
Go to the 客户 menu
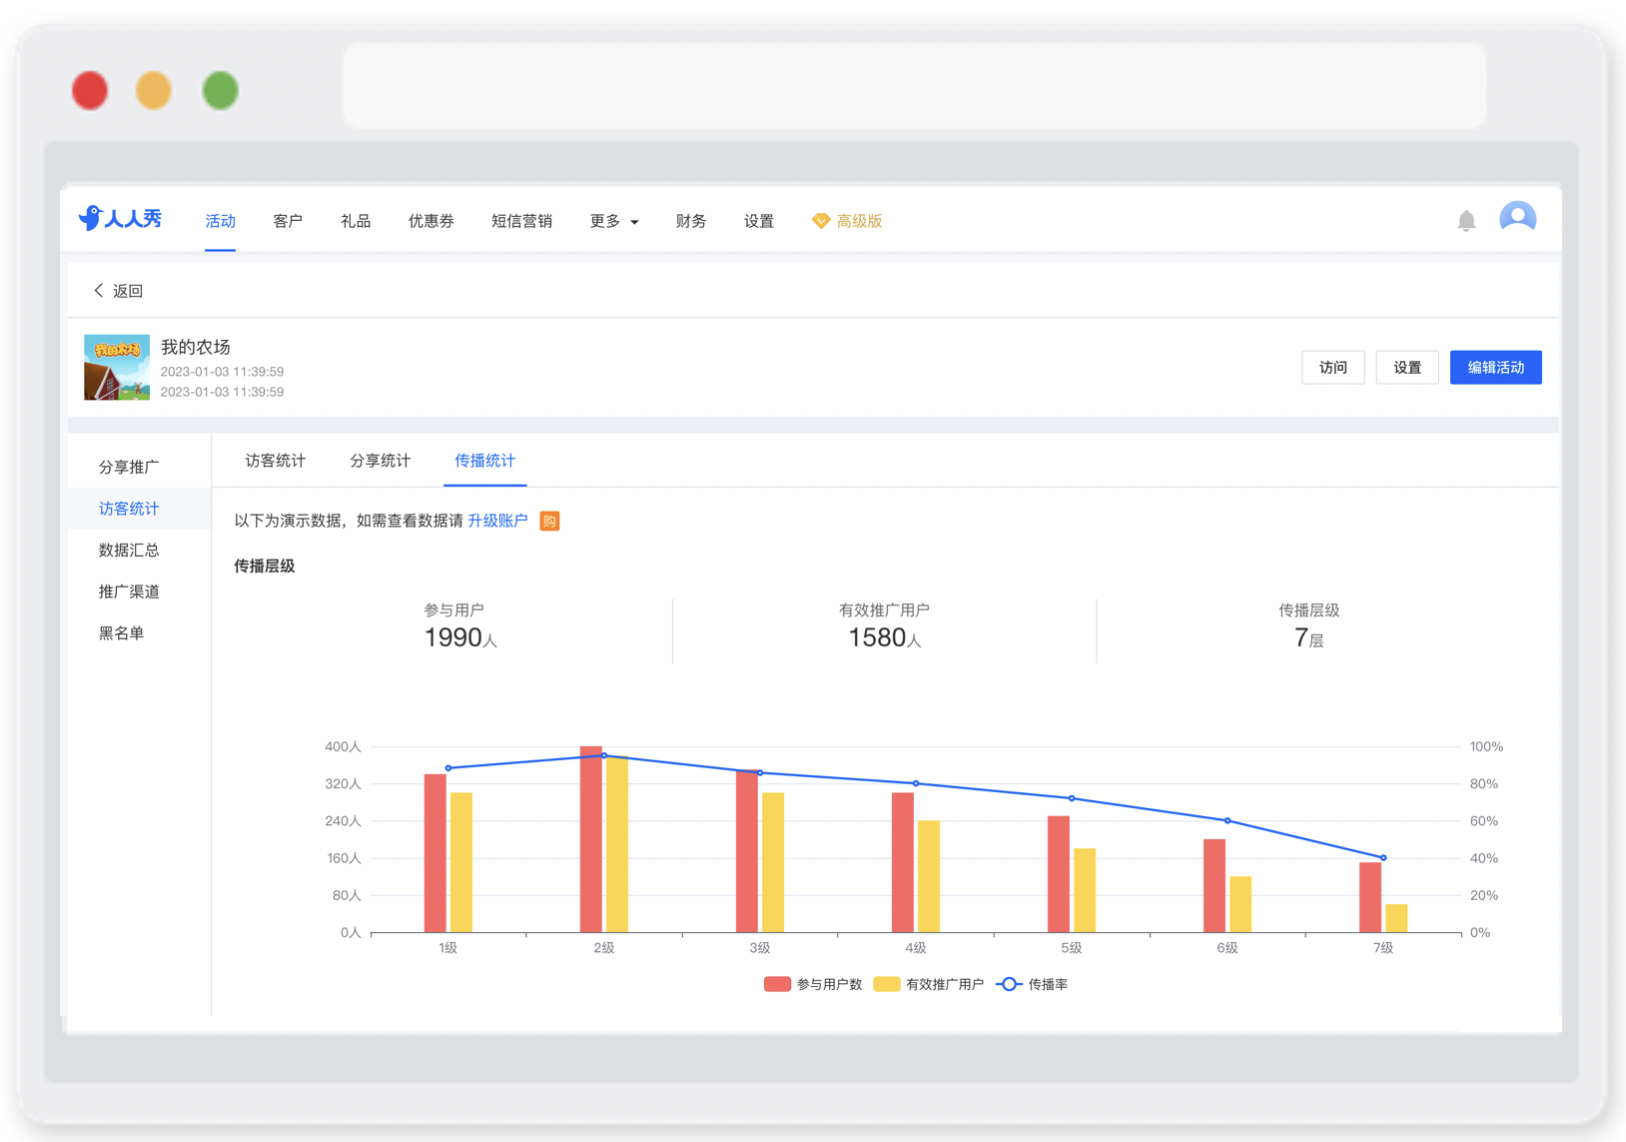coord(288,221)
